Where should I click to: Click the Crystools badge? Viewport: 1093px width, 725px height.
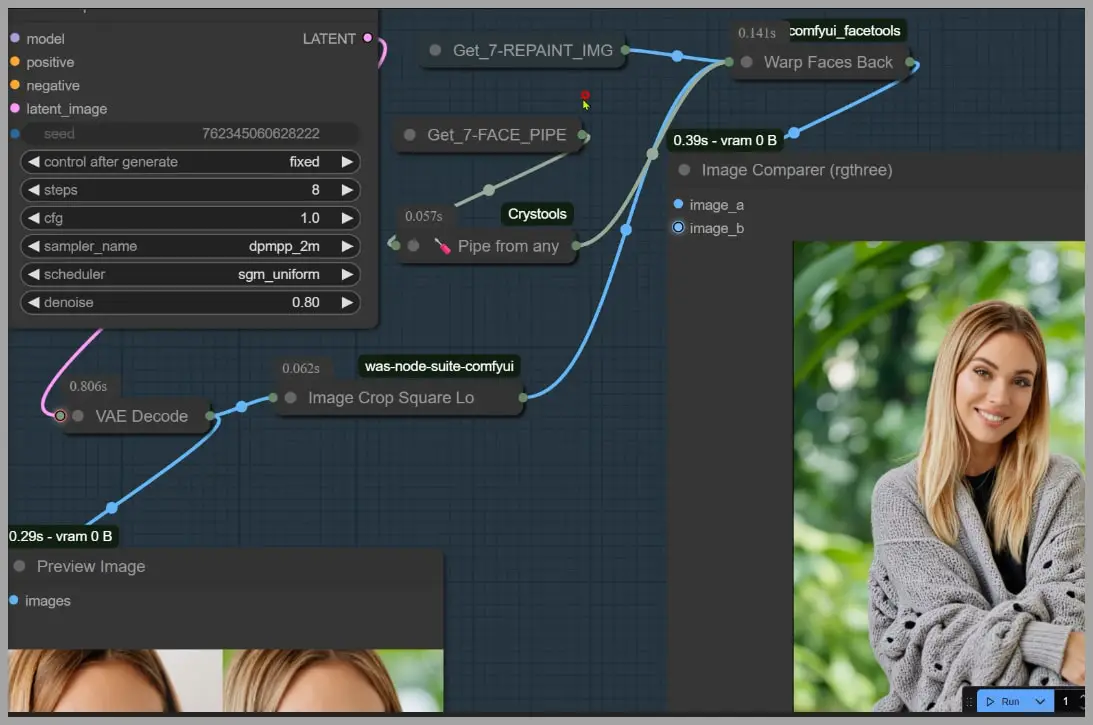(x=537, y=214)
